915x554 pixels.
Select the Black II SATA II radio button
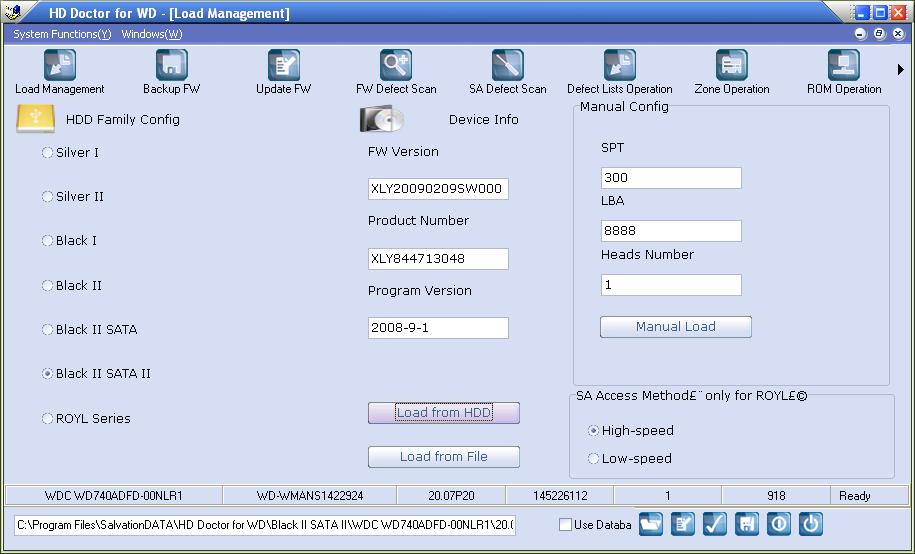pyautogui.click(x=47, y=374)
